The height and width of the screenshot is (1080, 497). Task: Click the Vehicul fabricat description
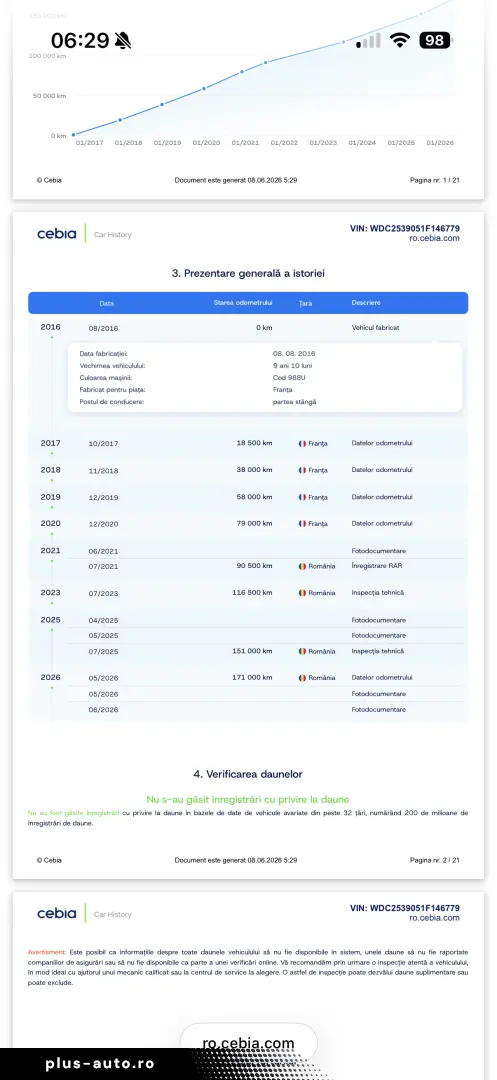click(375, 328)
